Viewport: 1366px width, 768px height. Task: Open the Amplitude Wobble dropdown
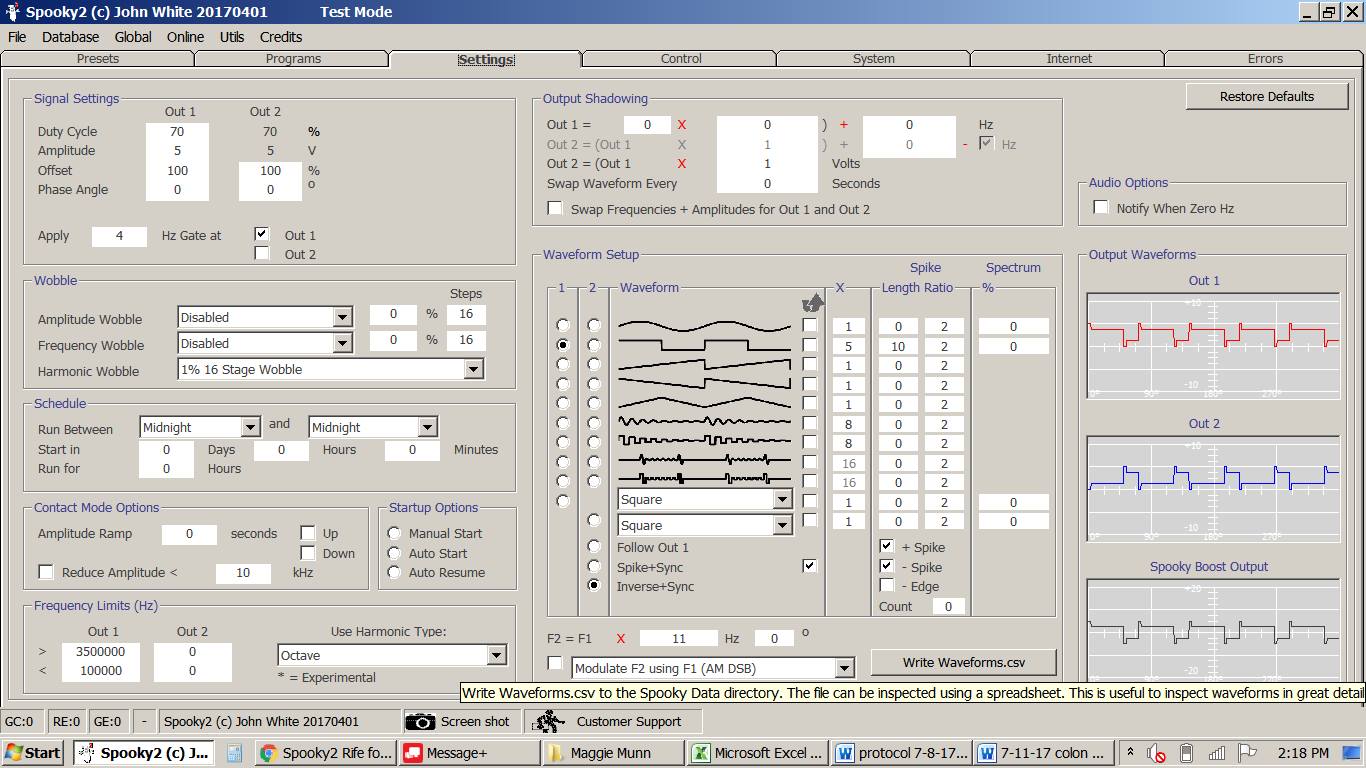tap(342, 317)
